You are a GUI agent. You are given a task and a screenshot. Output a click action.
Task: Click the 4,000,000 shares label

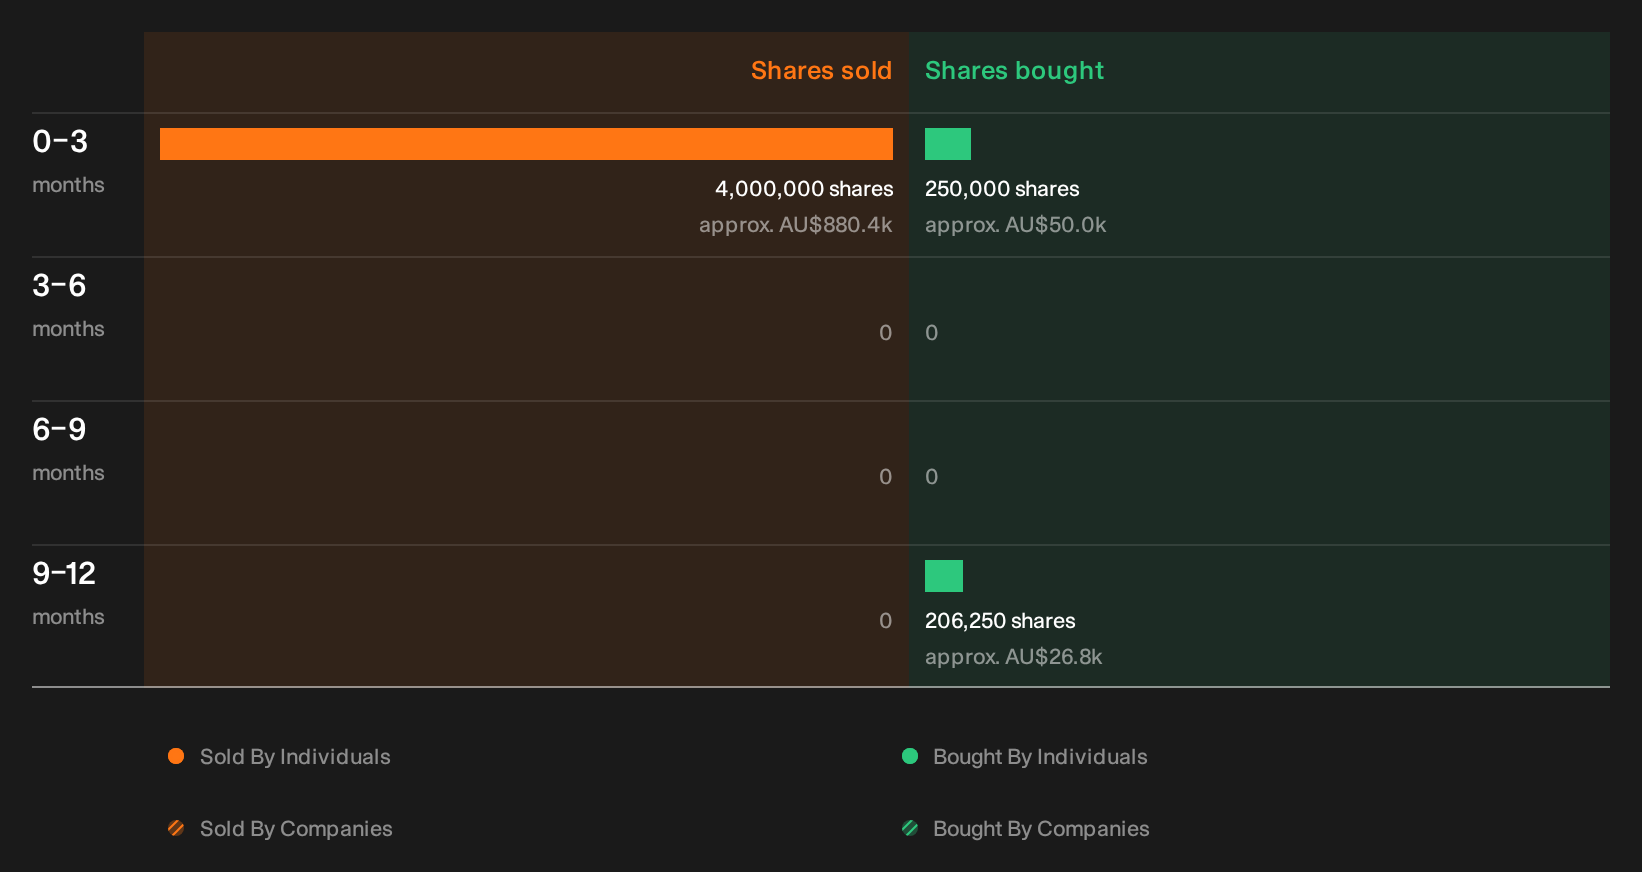(x=804, y=189)
